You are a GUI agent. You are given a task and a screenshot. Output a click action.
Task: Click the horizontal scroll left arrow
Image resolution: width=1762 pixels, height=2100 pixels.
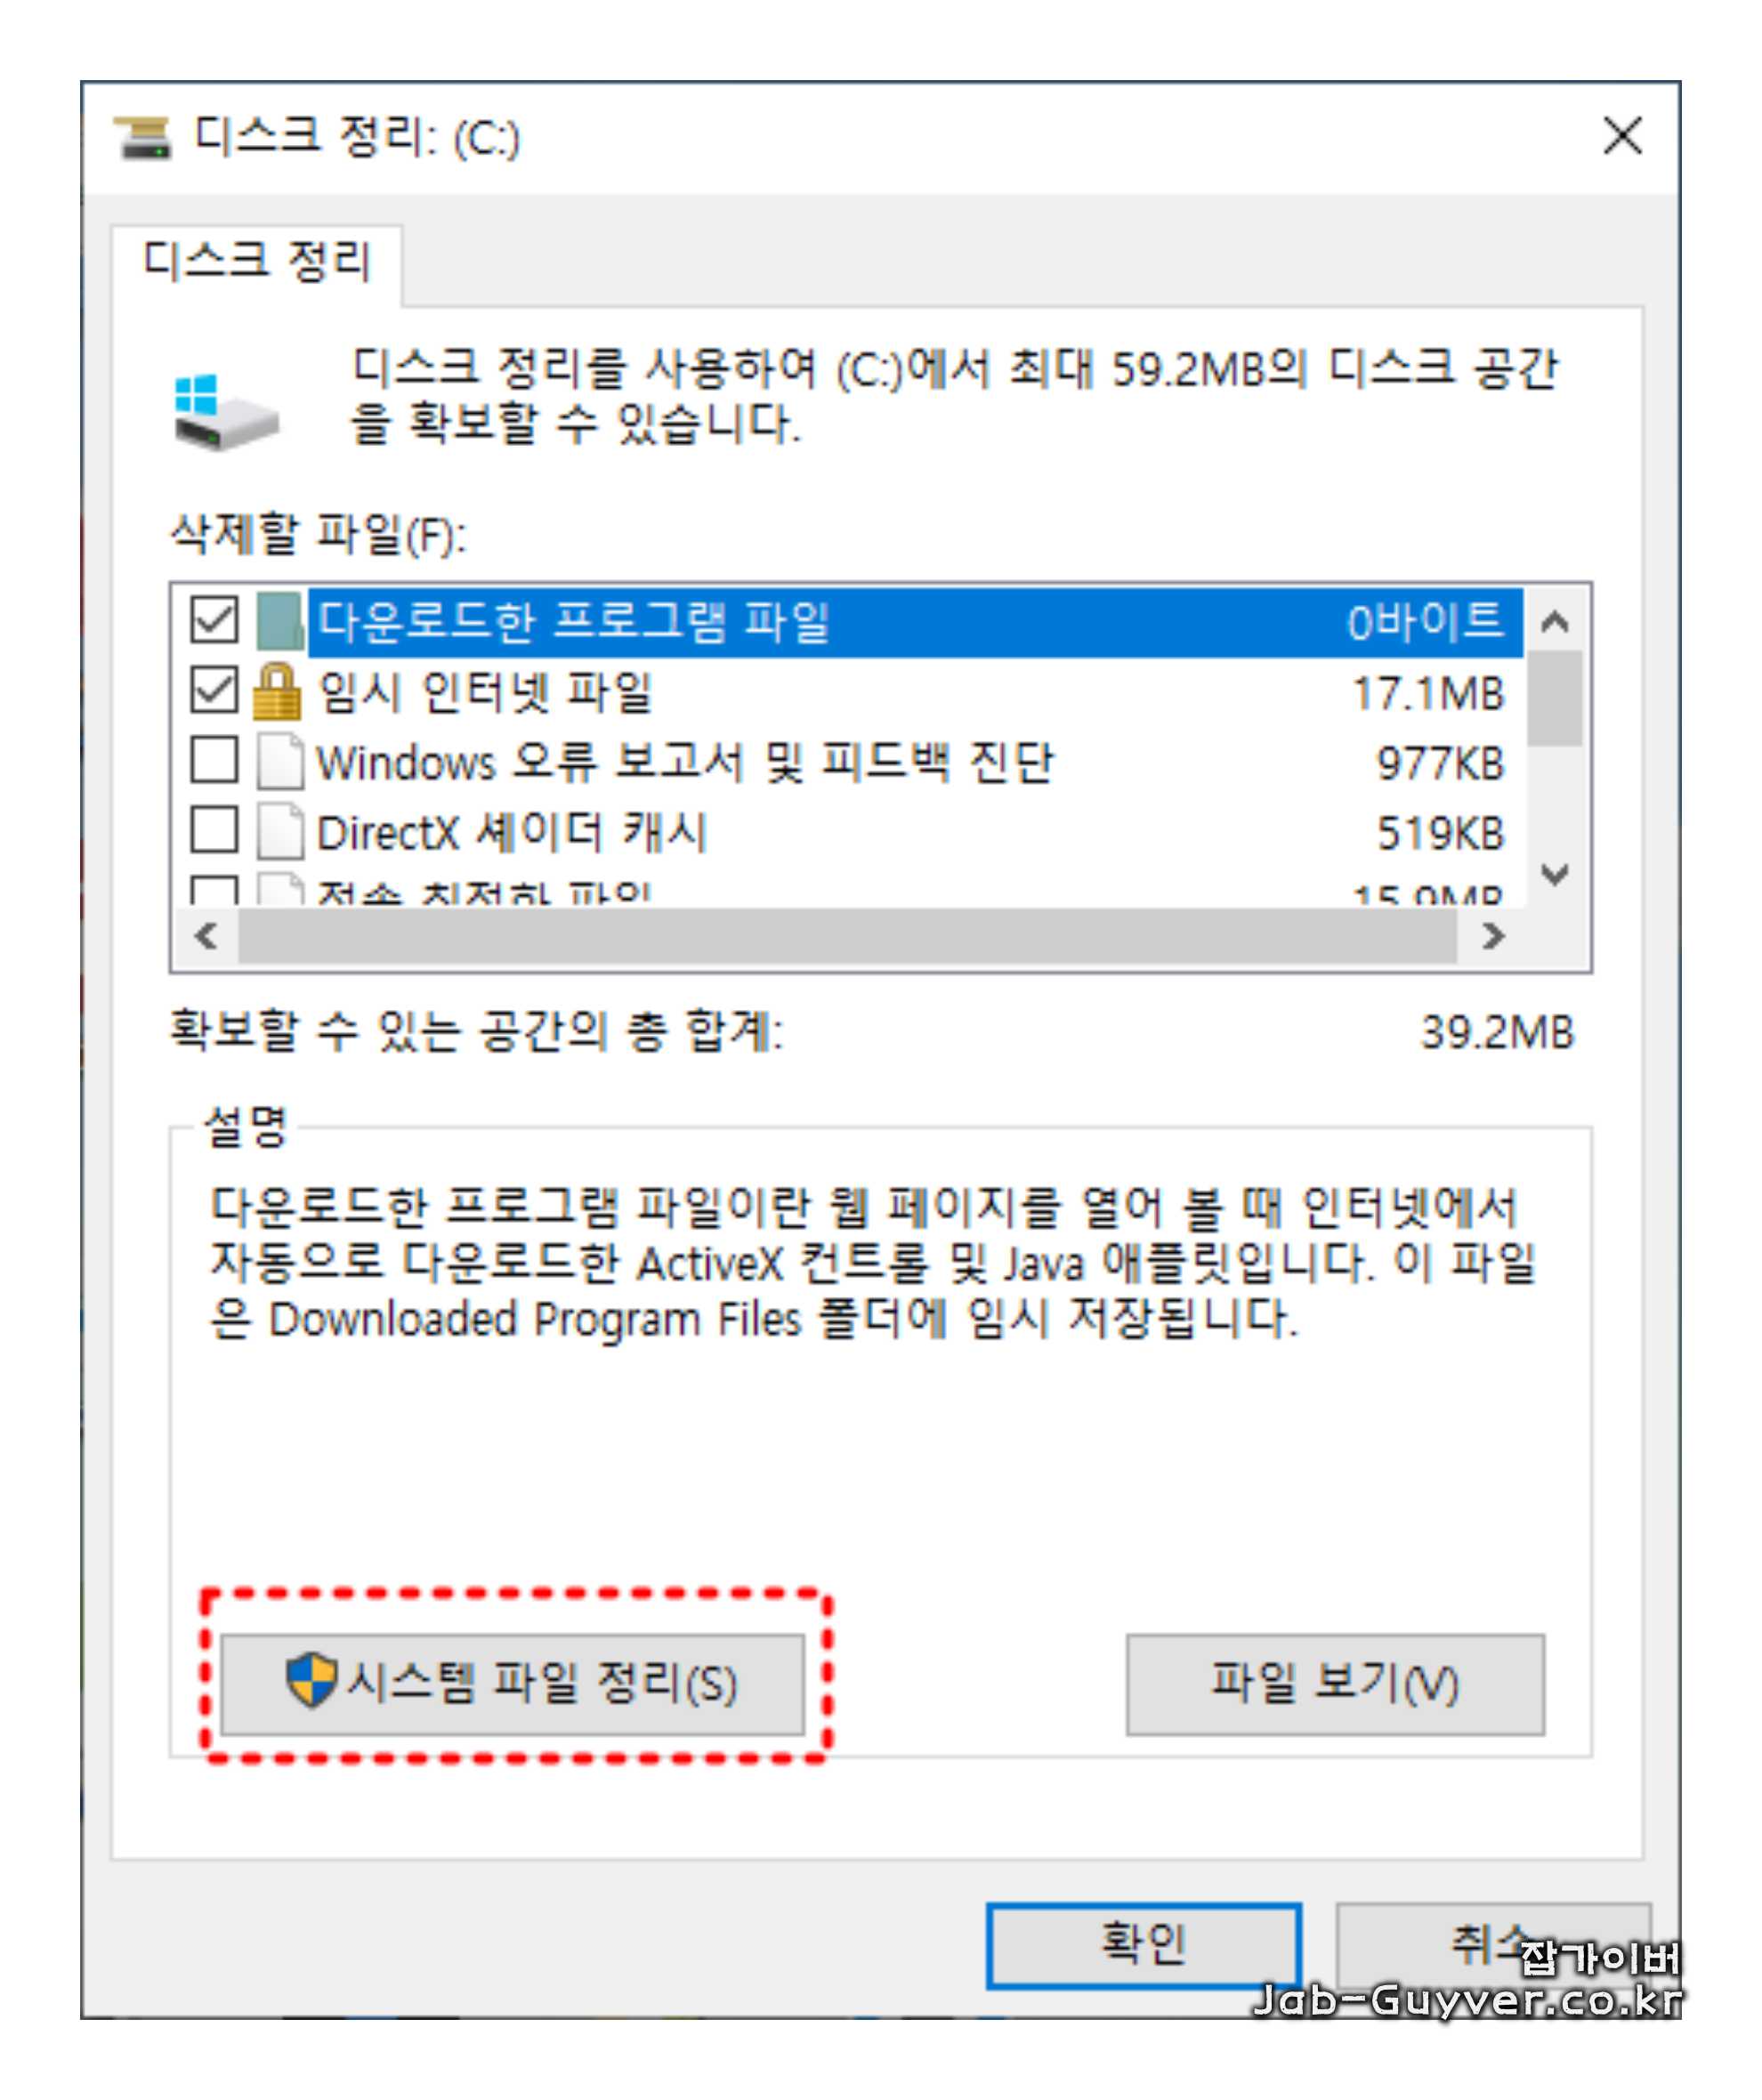click(x=207, y=937)
